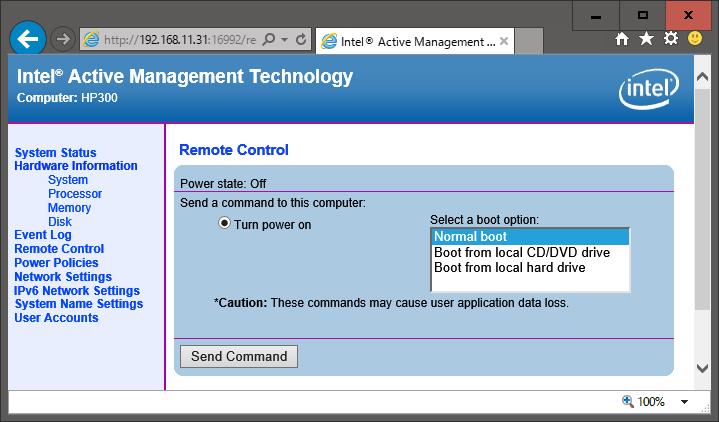This screenshot has width=719, height=422.
Task: Select the Turn power on radio button
Action: [224, 223]
